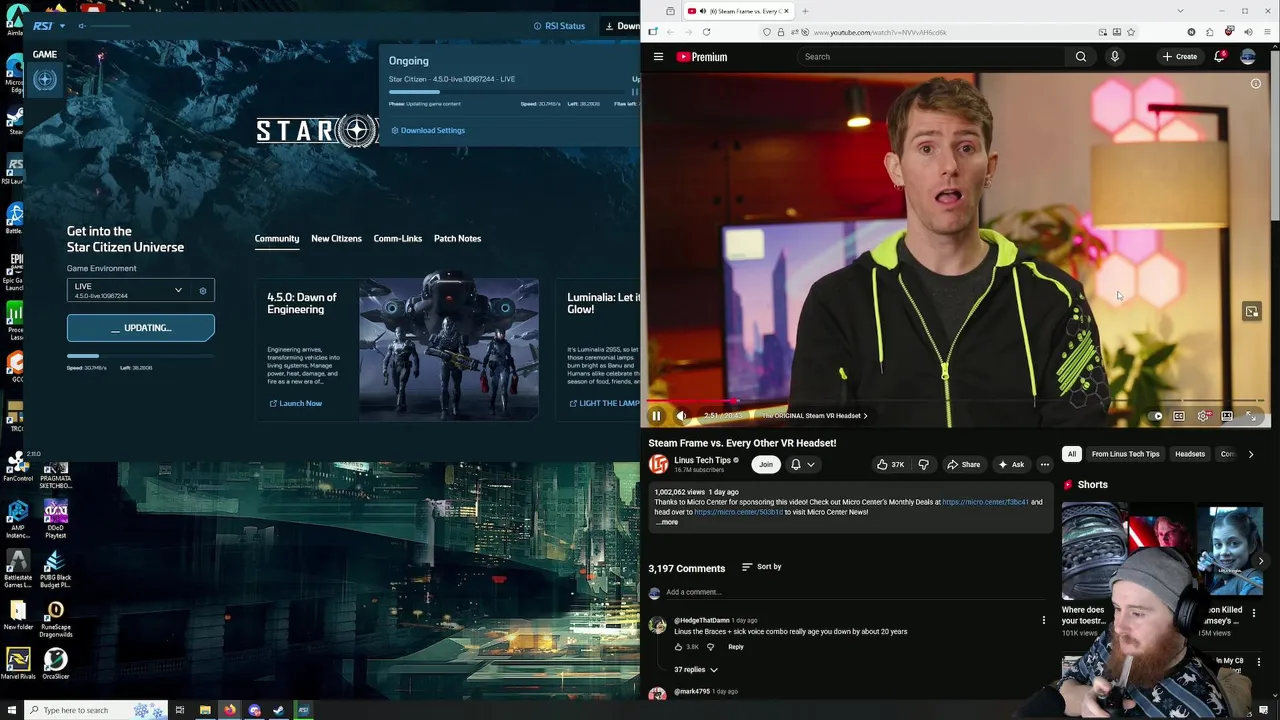
Task: Switch to the Community tab
Action: coord(277,239)
